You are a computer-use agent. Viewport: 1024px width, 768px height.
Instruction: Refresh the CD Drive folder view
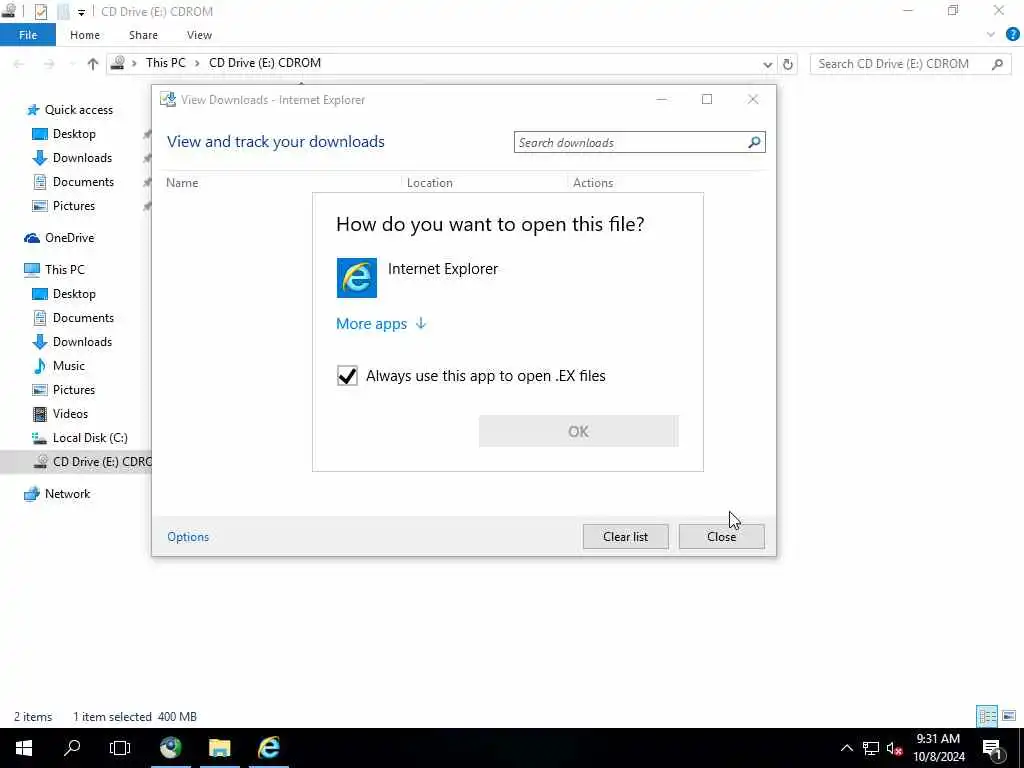pos(788,64)
